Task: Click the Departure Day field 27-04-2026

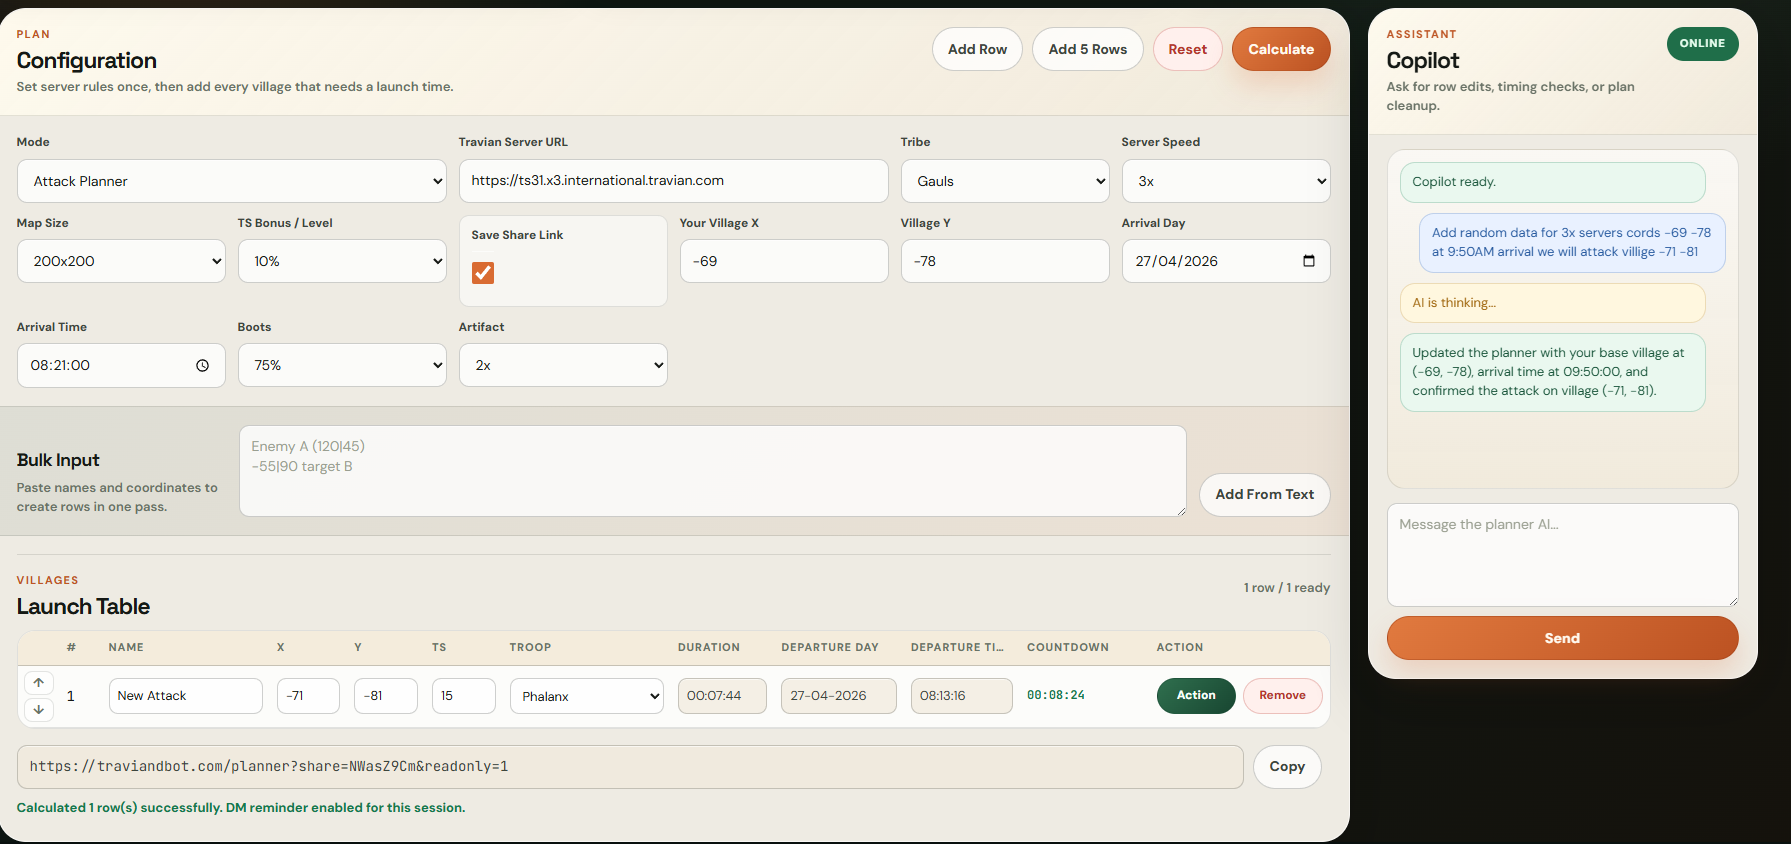Action: (839, 696)
